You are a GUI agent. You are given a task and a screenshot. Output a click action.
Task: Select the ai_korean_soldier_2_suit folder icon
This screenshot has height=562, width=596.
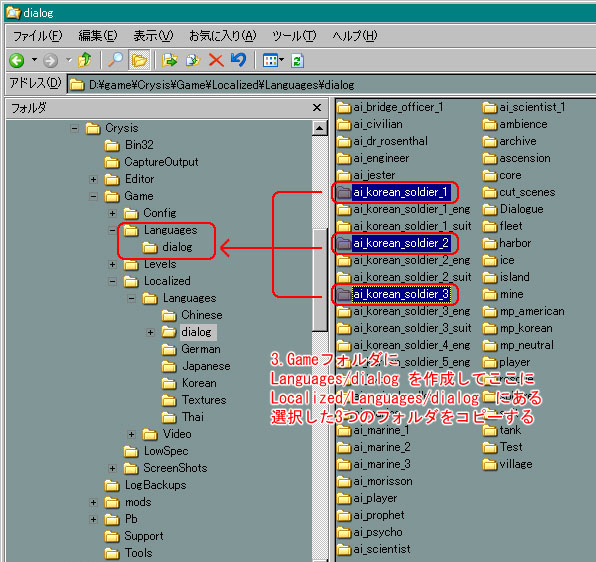pos(344,278)
